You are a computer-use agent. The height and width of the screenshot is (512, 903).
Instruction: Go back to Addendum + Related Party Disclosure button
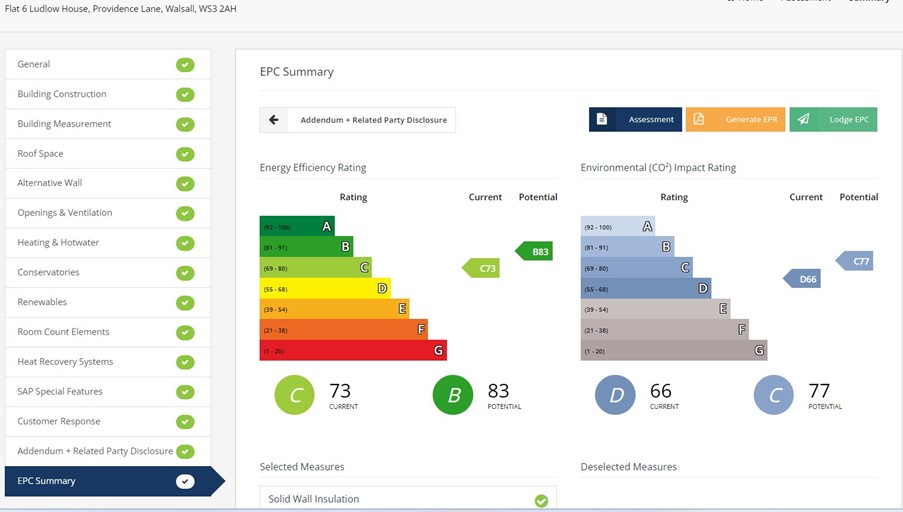click(358, 120)
